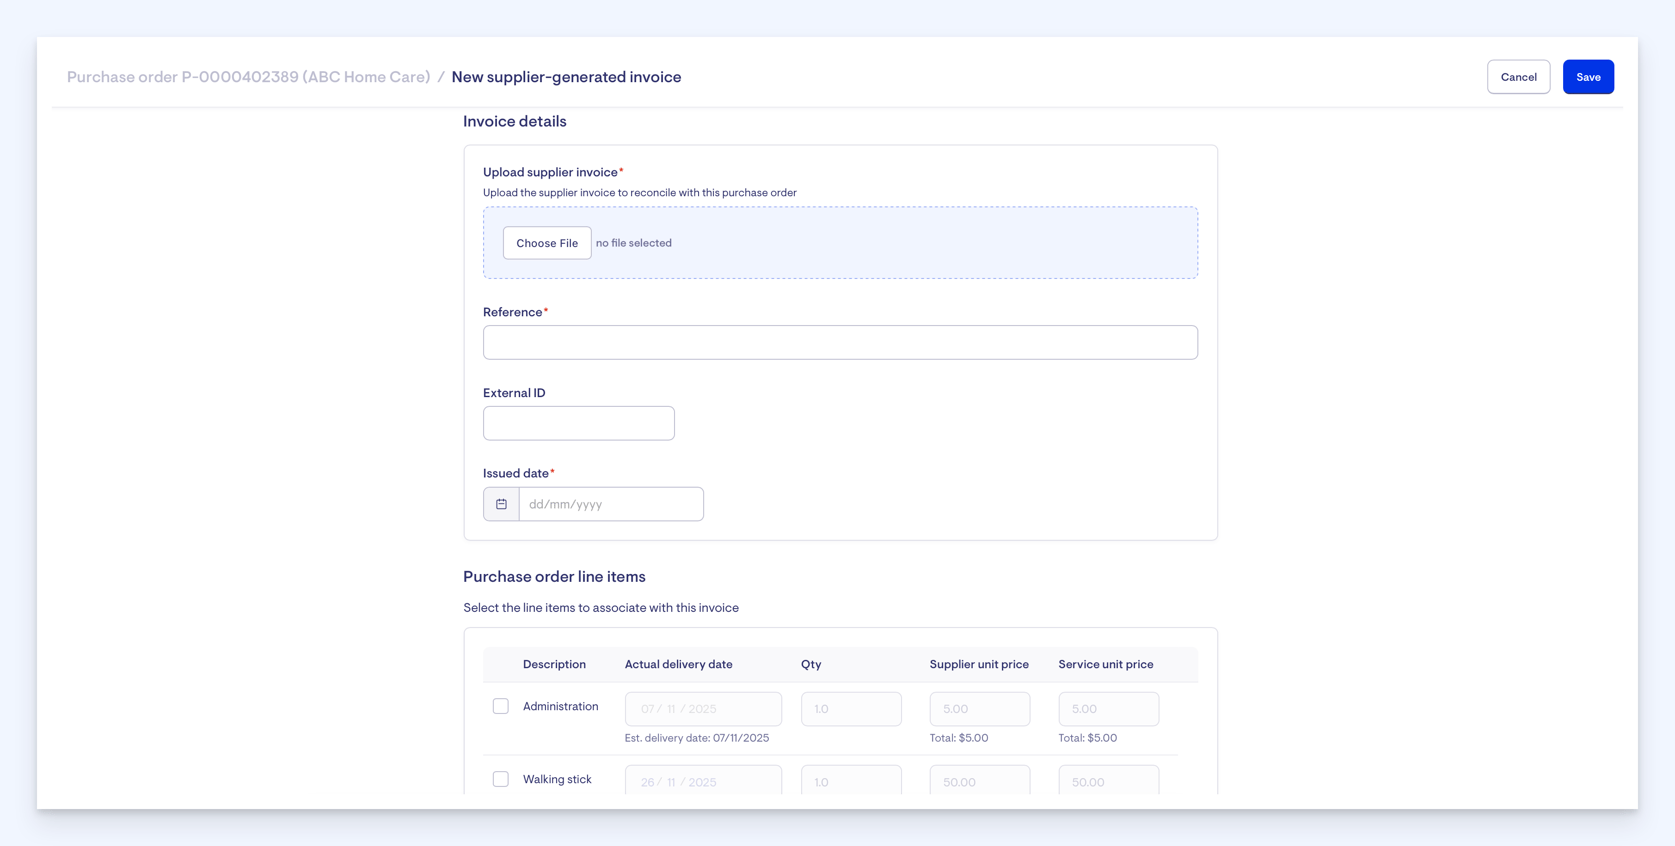Click the Description column header

click(554, 664)
